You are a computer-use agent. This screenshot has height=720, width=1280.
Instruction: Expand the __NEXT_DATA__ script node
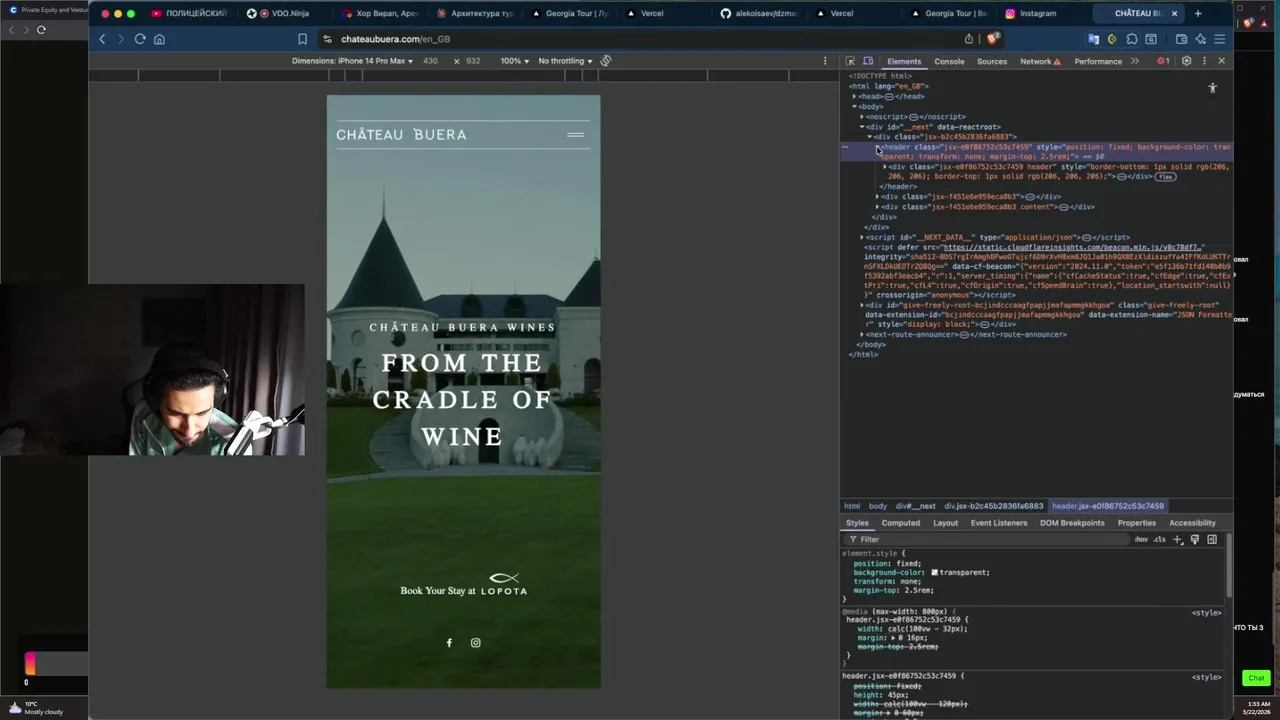[x=862, y=237]
